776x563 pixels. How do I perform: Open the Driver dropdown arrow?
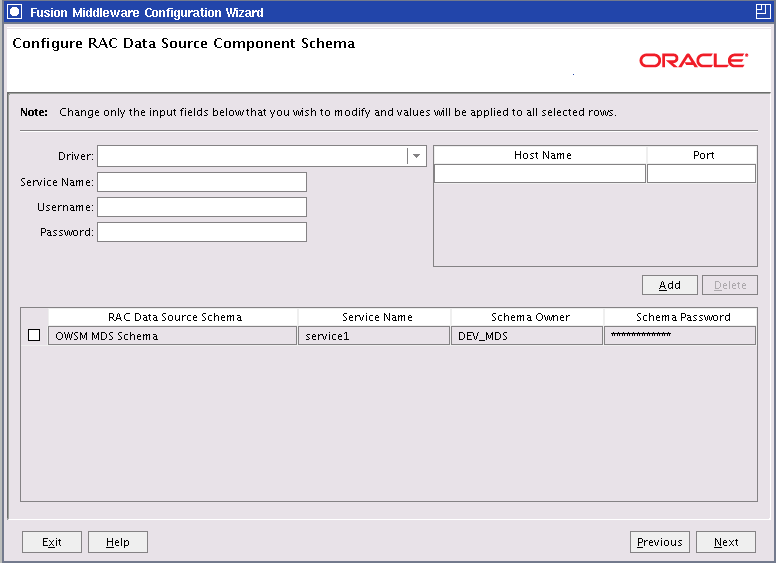pos(417,156)
